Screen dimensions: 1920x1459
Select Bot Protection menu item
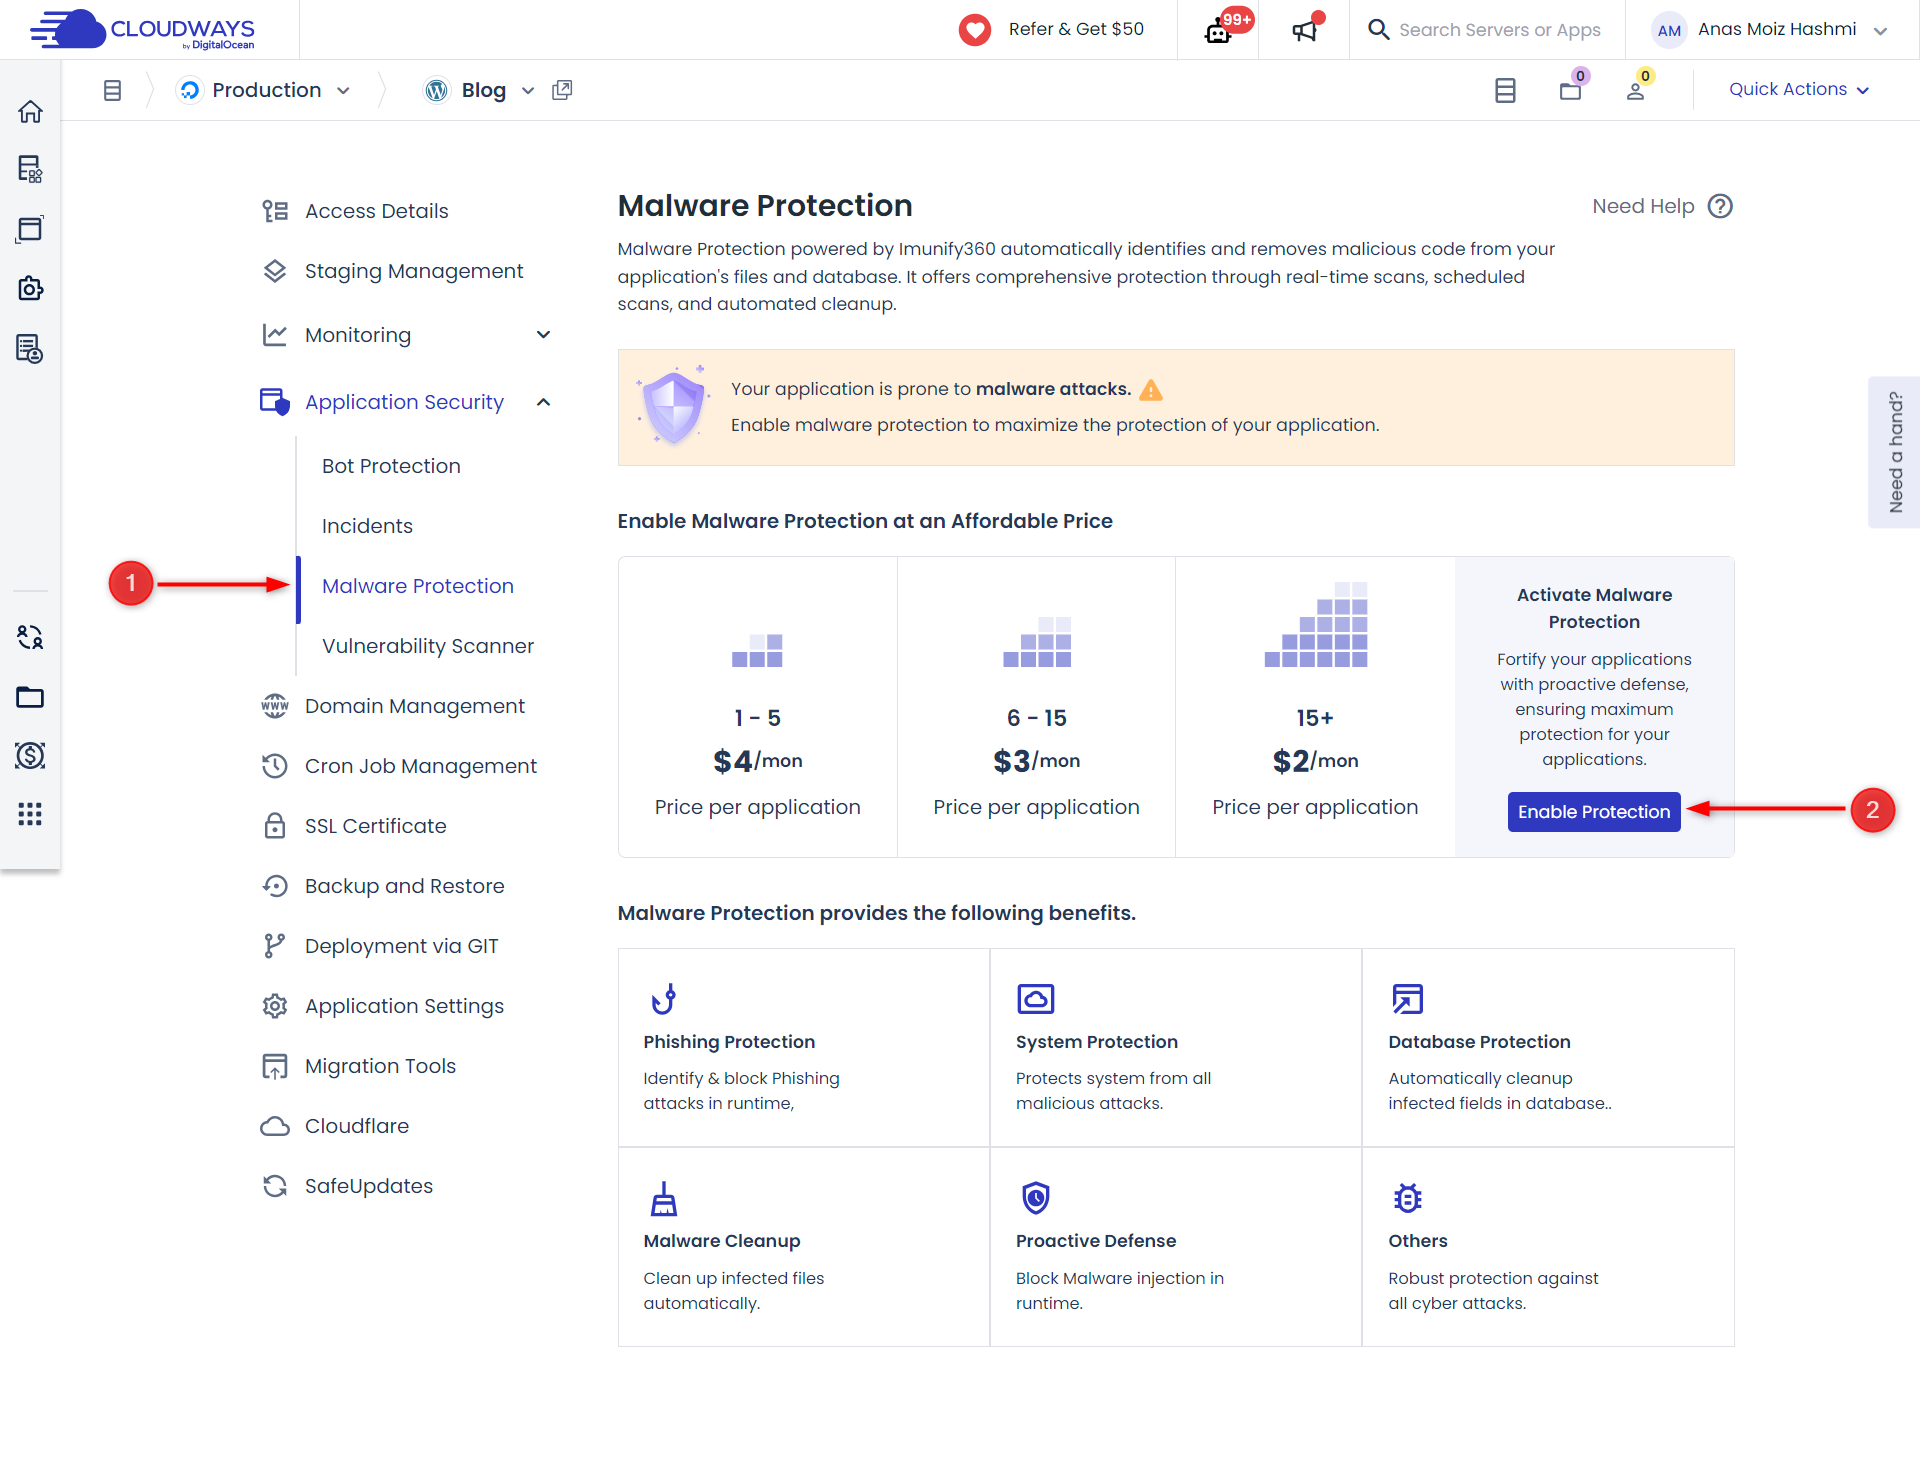391,466
